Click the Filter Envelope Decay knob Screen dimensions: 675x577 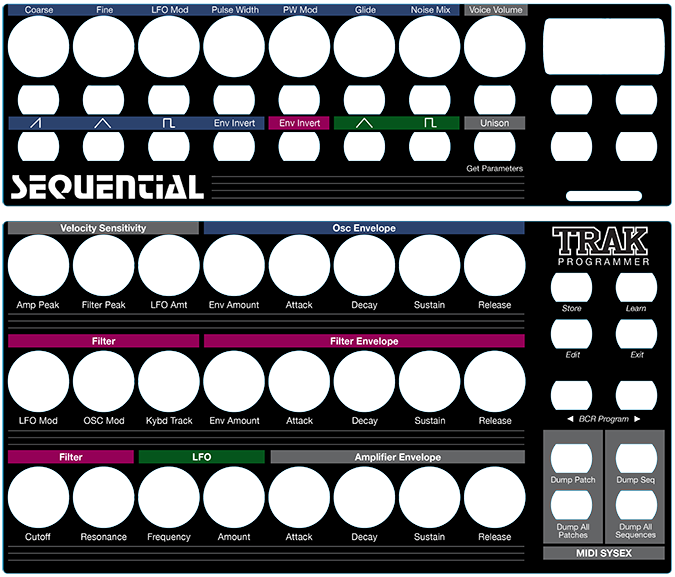[x=364, y=382]
